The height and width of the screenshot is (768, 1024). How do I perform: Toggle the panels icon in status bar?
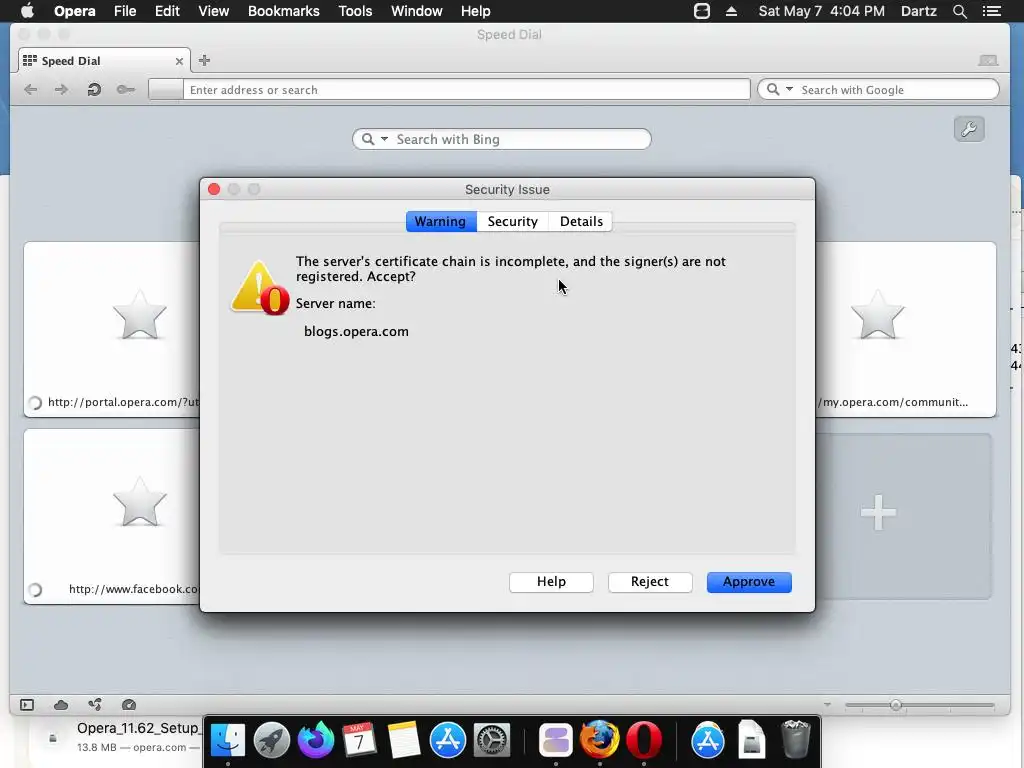(27, 705)
